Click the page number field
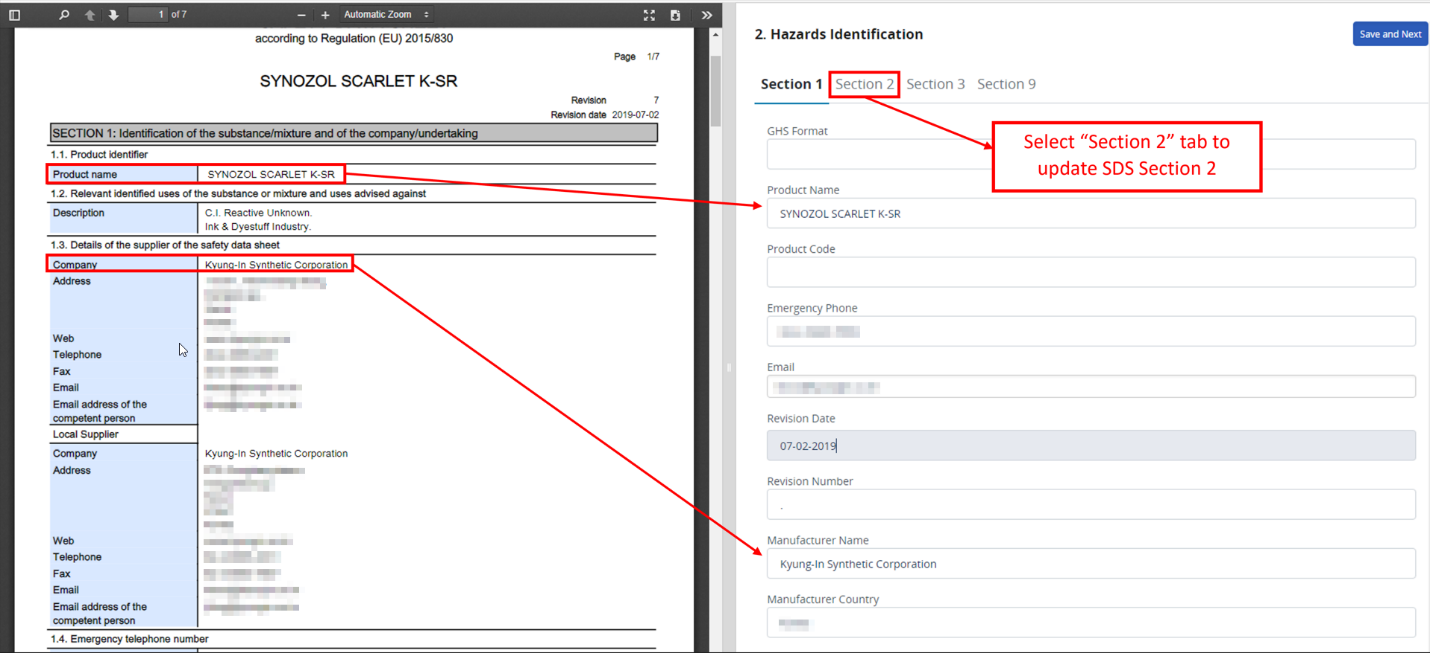1430x653 pixels. coord(148,15)
